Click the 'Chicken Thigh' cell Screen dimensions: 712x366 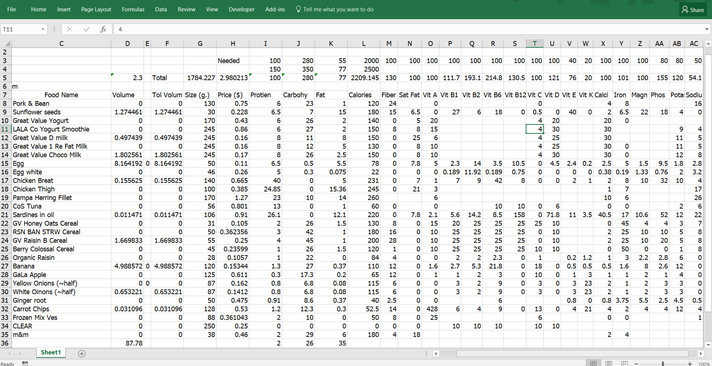click(x=61, y=189)
